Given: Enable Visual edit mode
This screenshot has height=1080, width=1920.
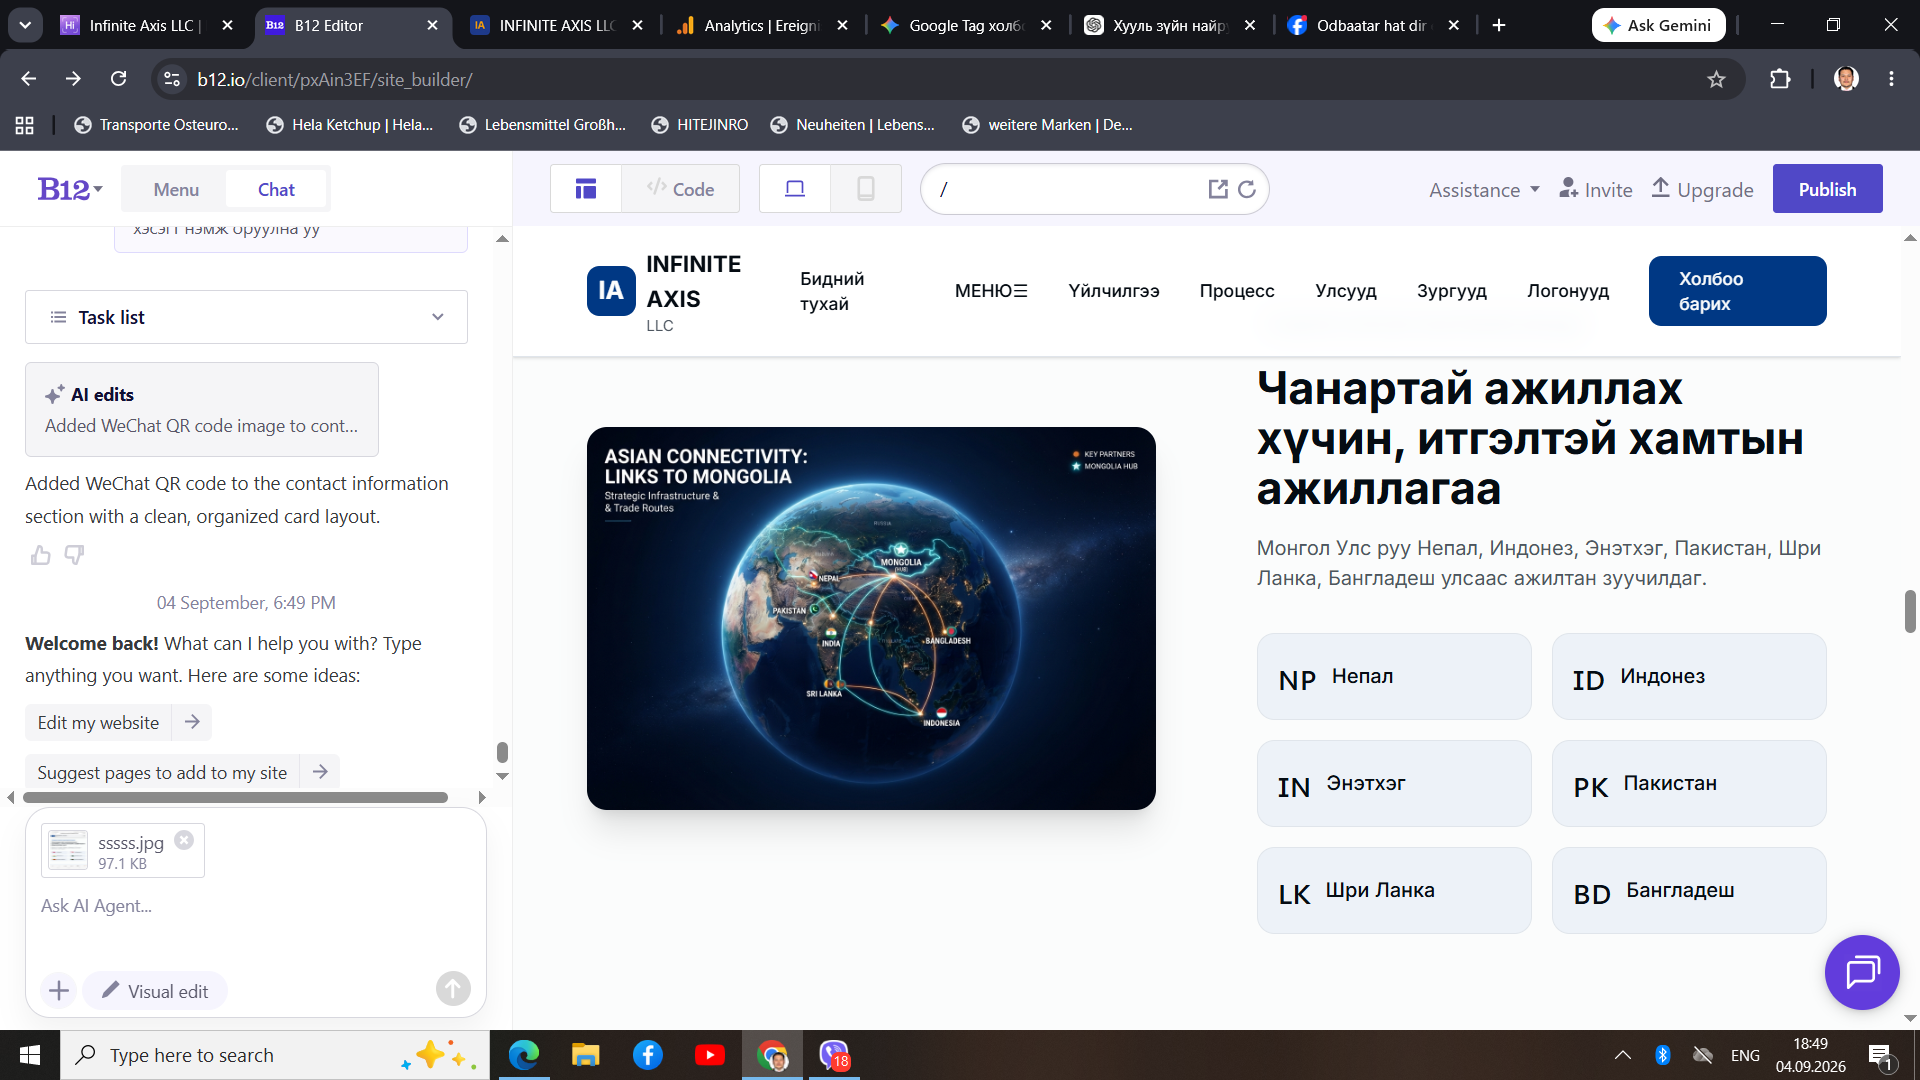Looking at the screenshot, I should 155,991.
